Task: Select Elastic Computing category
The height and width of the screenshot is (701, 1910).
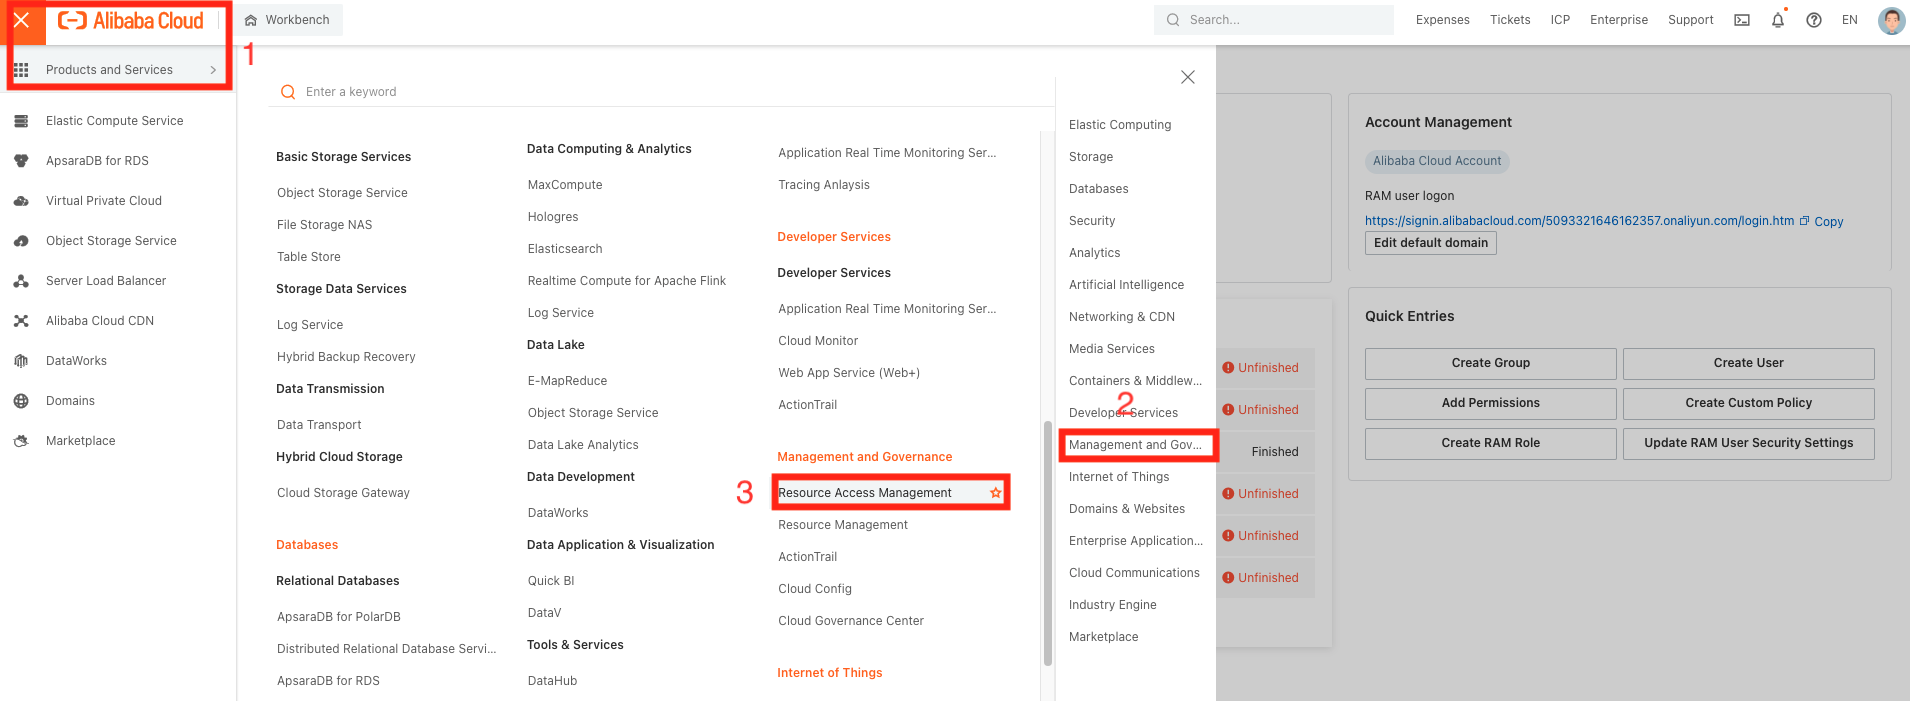Action: [x=1120, y=125]
